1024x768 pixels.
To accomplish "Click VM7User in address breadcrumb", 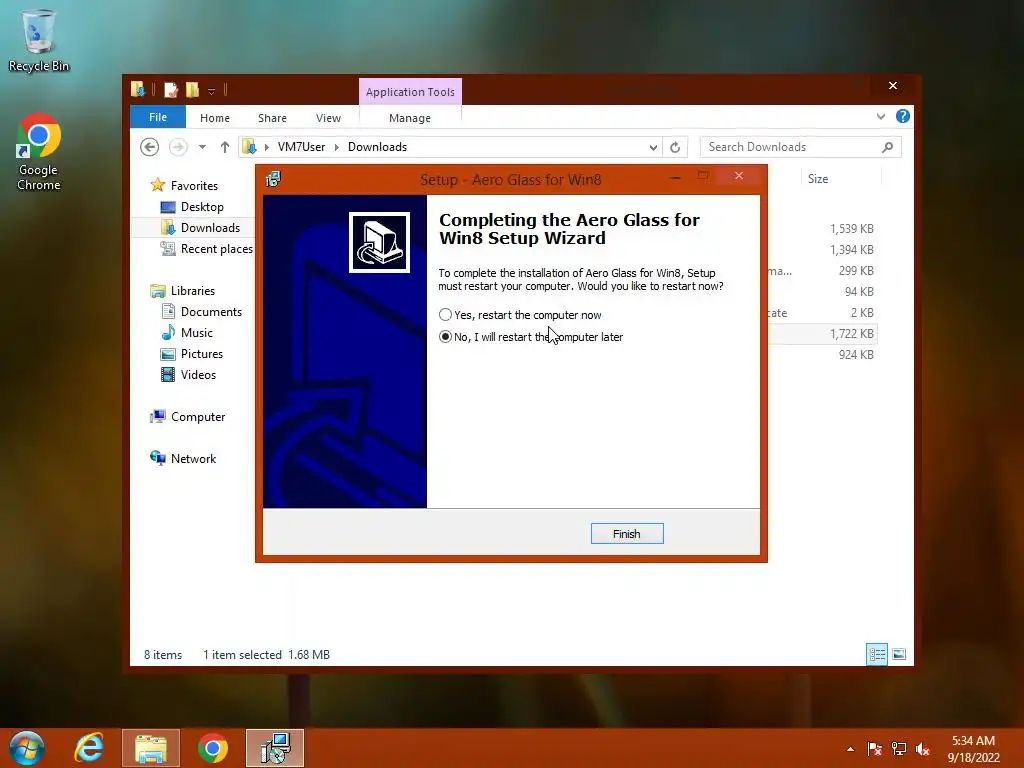I will (x=301, y=147).
